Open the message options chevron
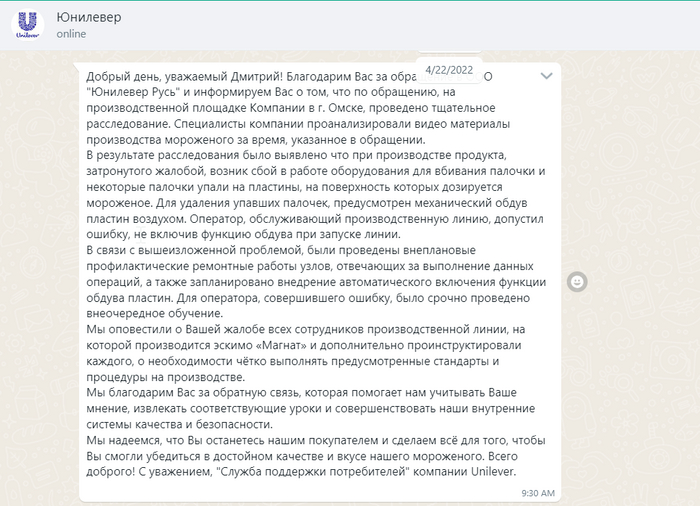This screenshot has width=700, height=506. pos(546,76)
